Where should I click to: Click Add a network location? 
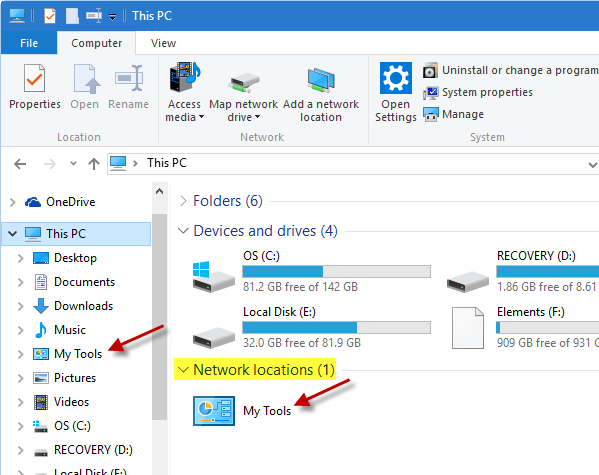click(321, 94)
